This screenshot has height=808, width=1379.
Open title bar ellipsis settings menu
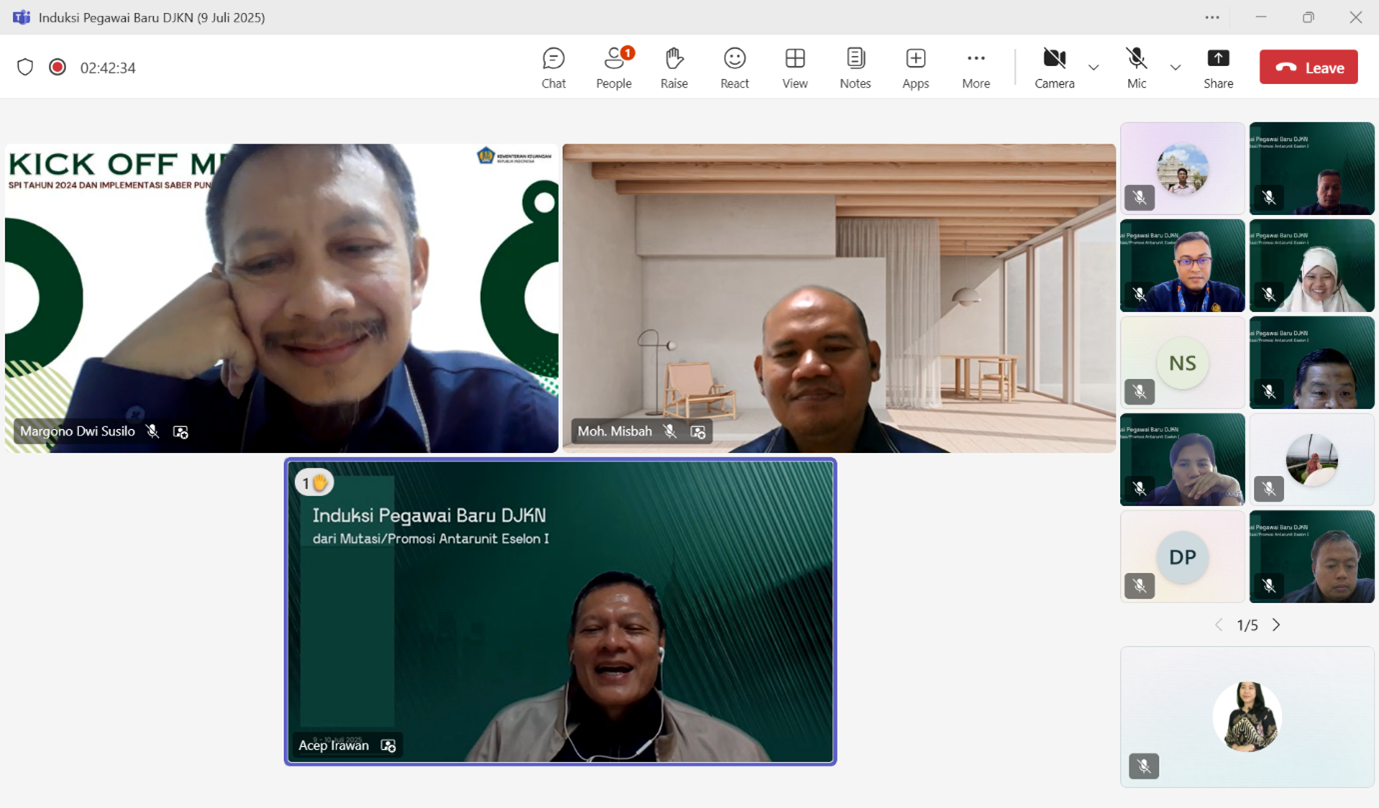point(1212,17)
